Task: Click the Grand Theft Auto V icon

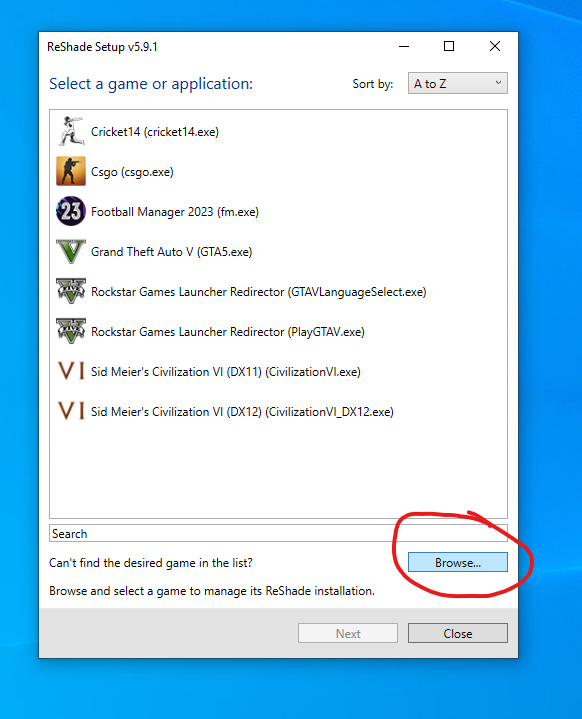Action: coord(71,251)
